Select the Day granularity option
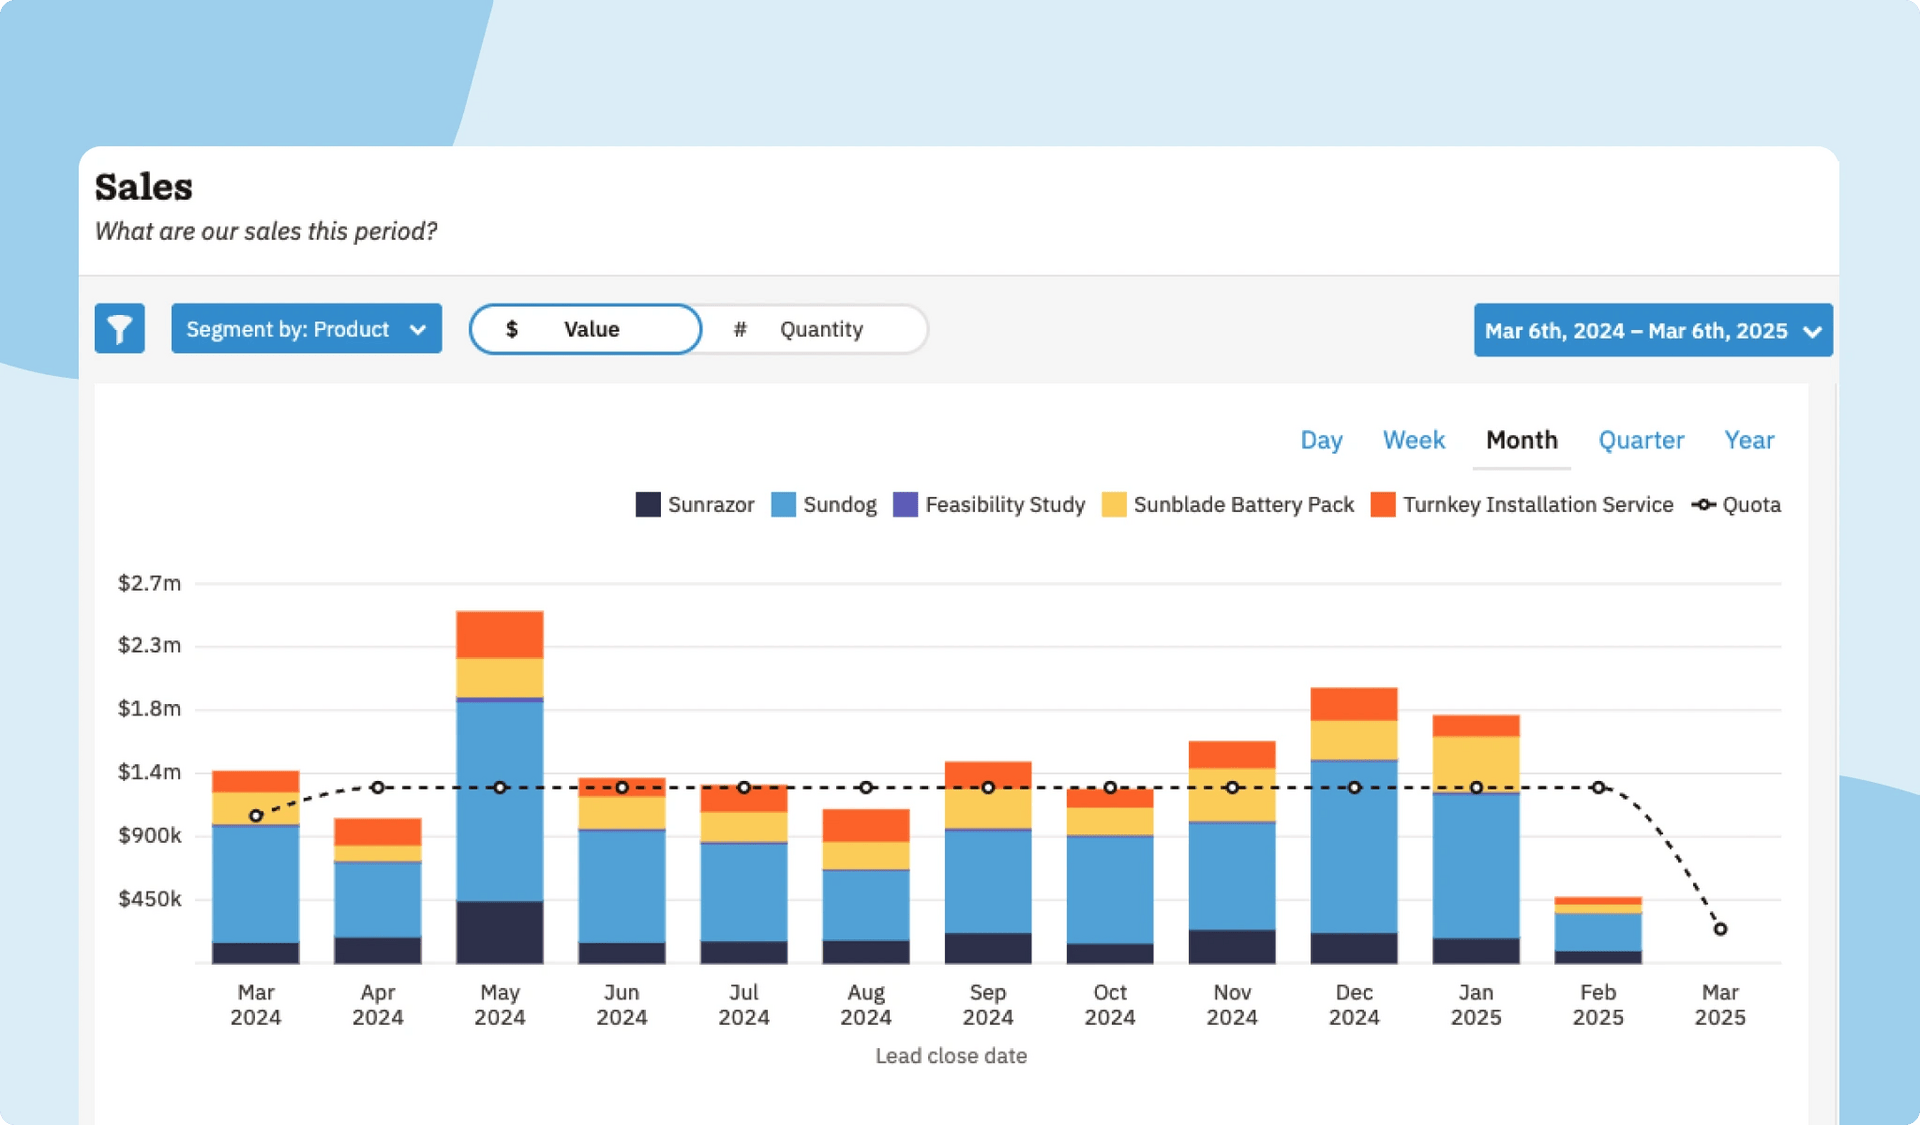 [x=1321, y=440]
